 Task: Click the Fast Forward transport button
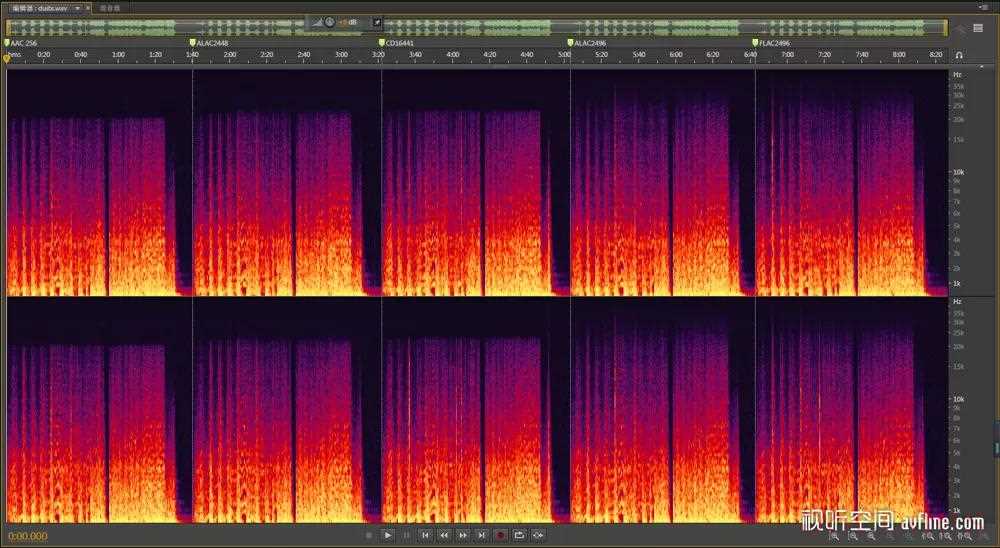click(463, 535)
